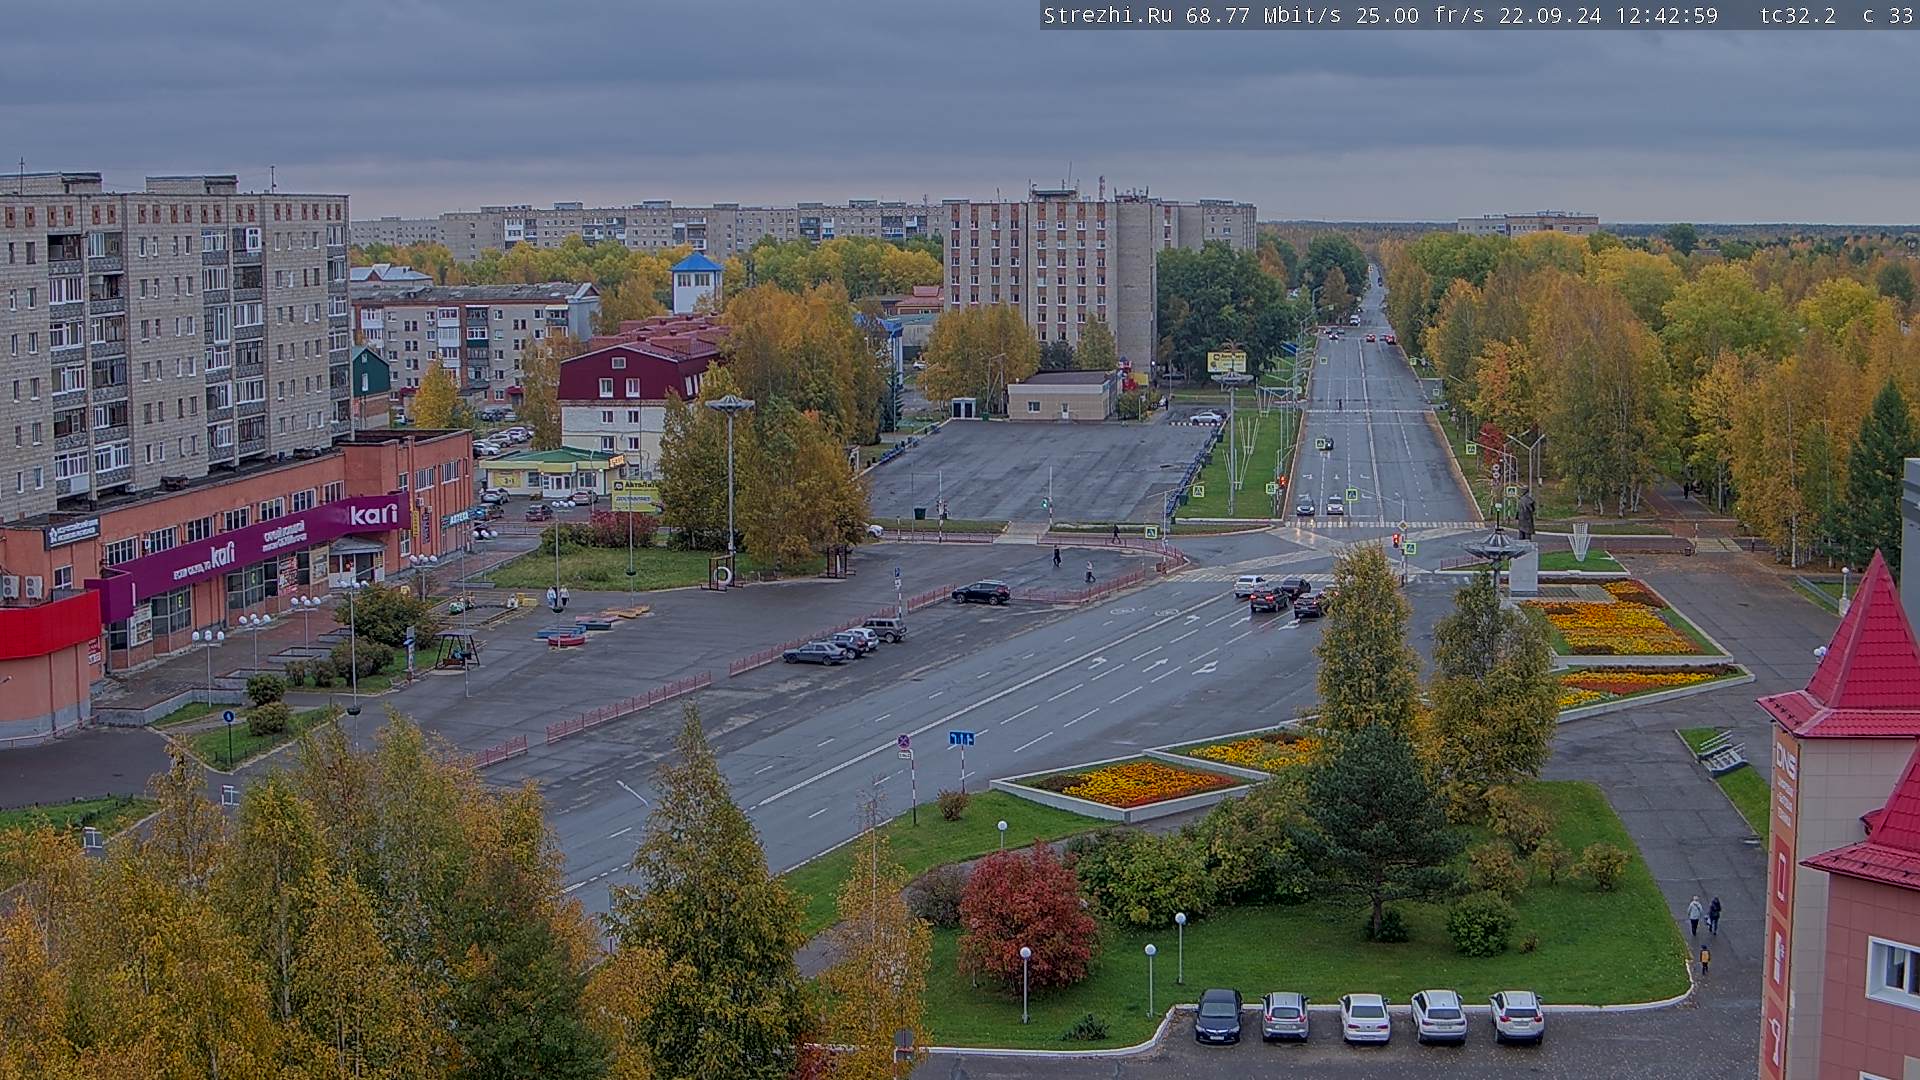The image size is (1920, 1080).
Task: Click the time stamp 12:42:59
Action: point(1666,15)
